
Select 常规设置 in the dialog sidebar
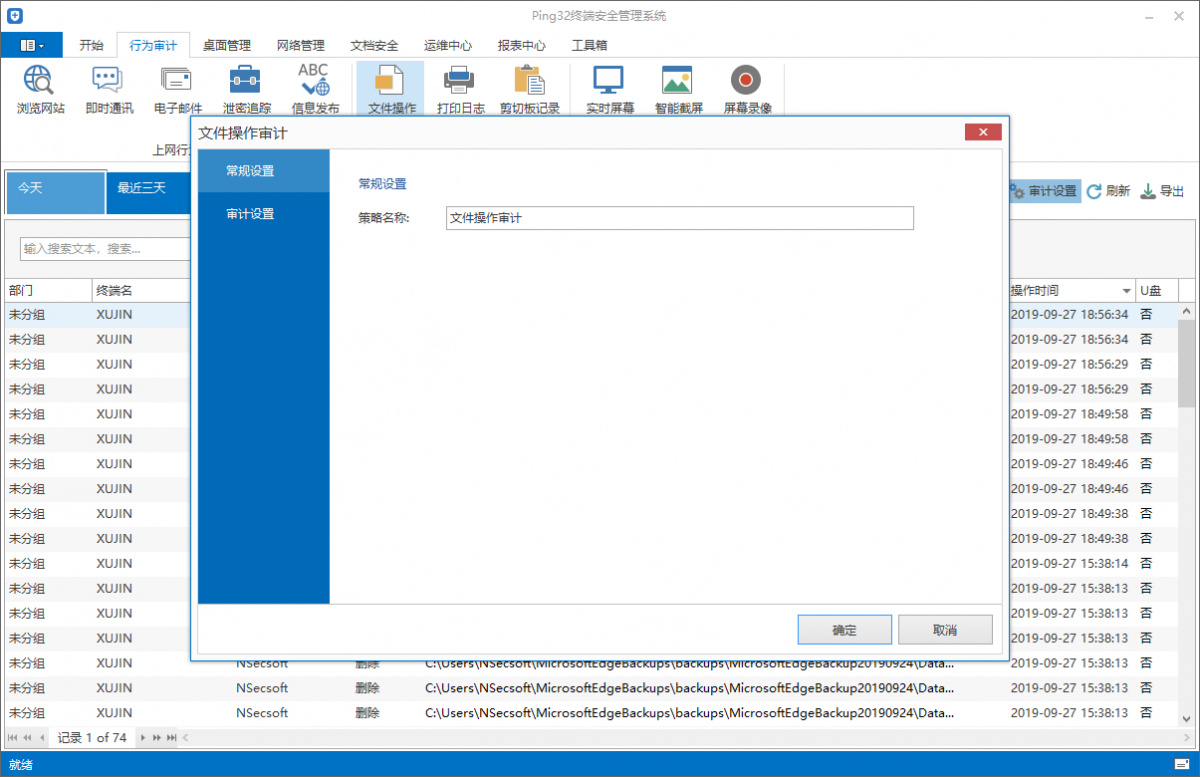tap(264, 171)
